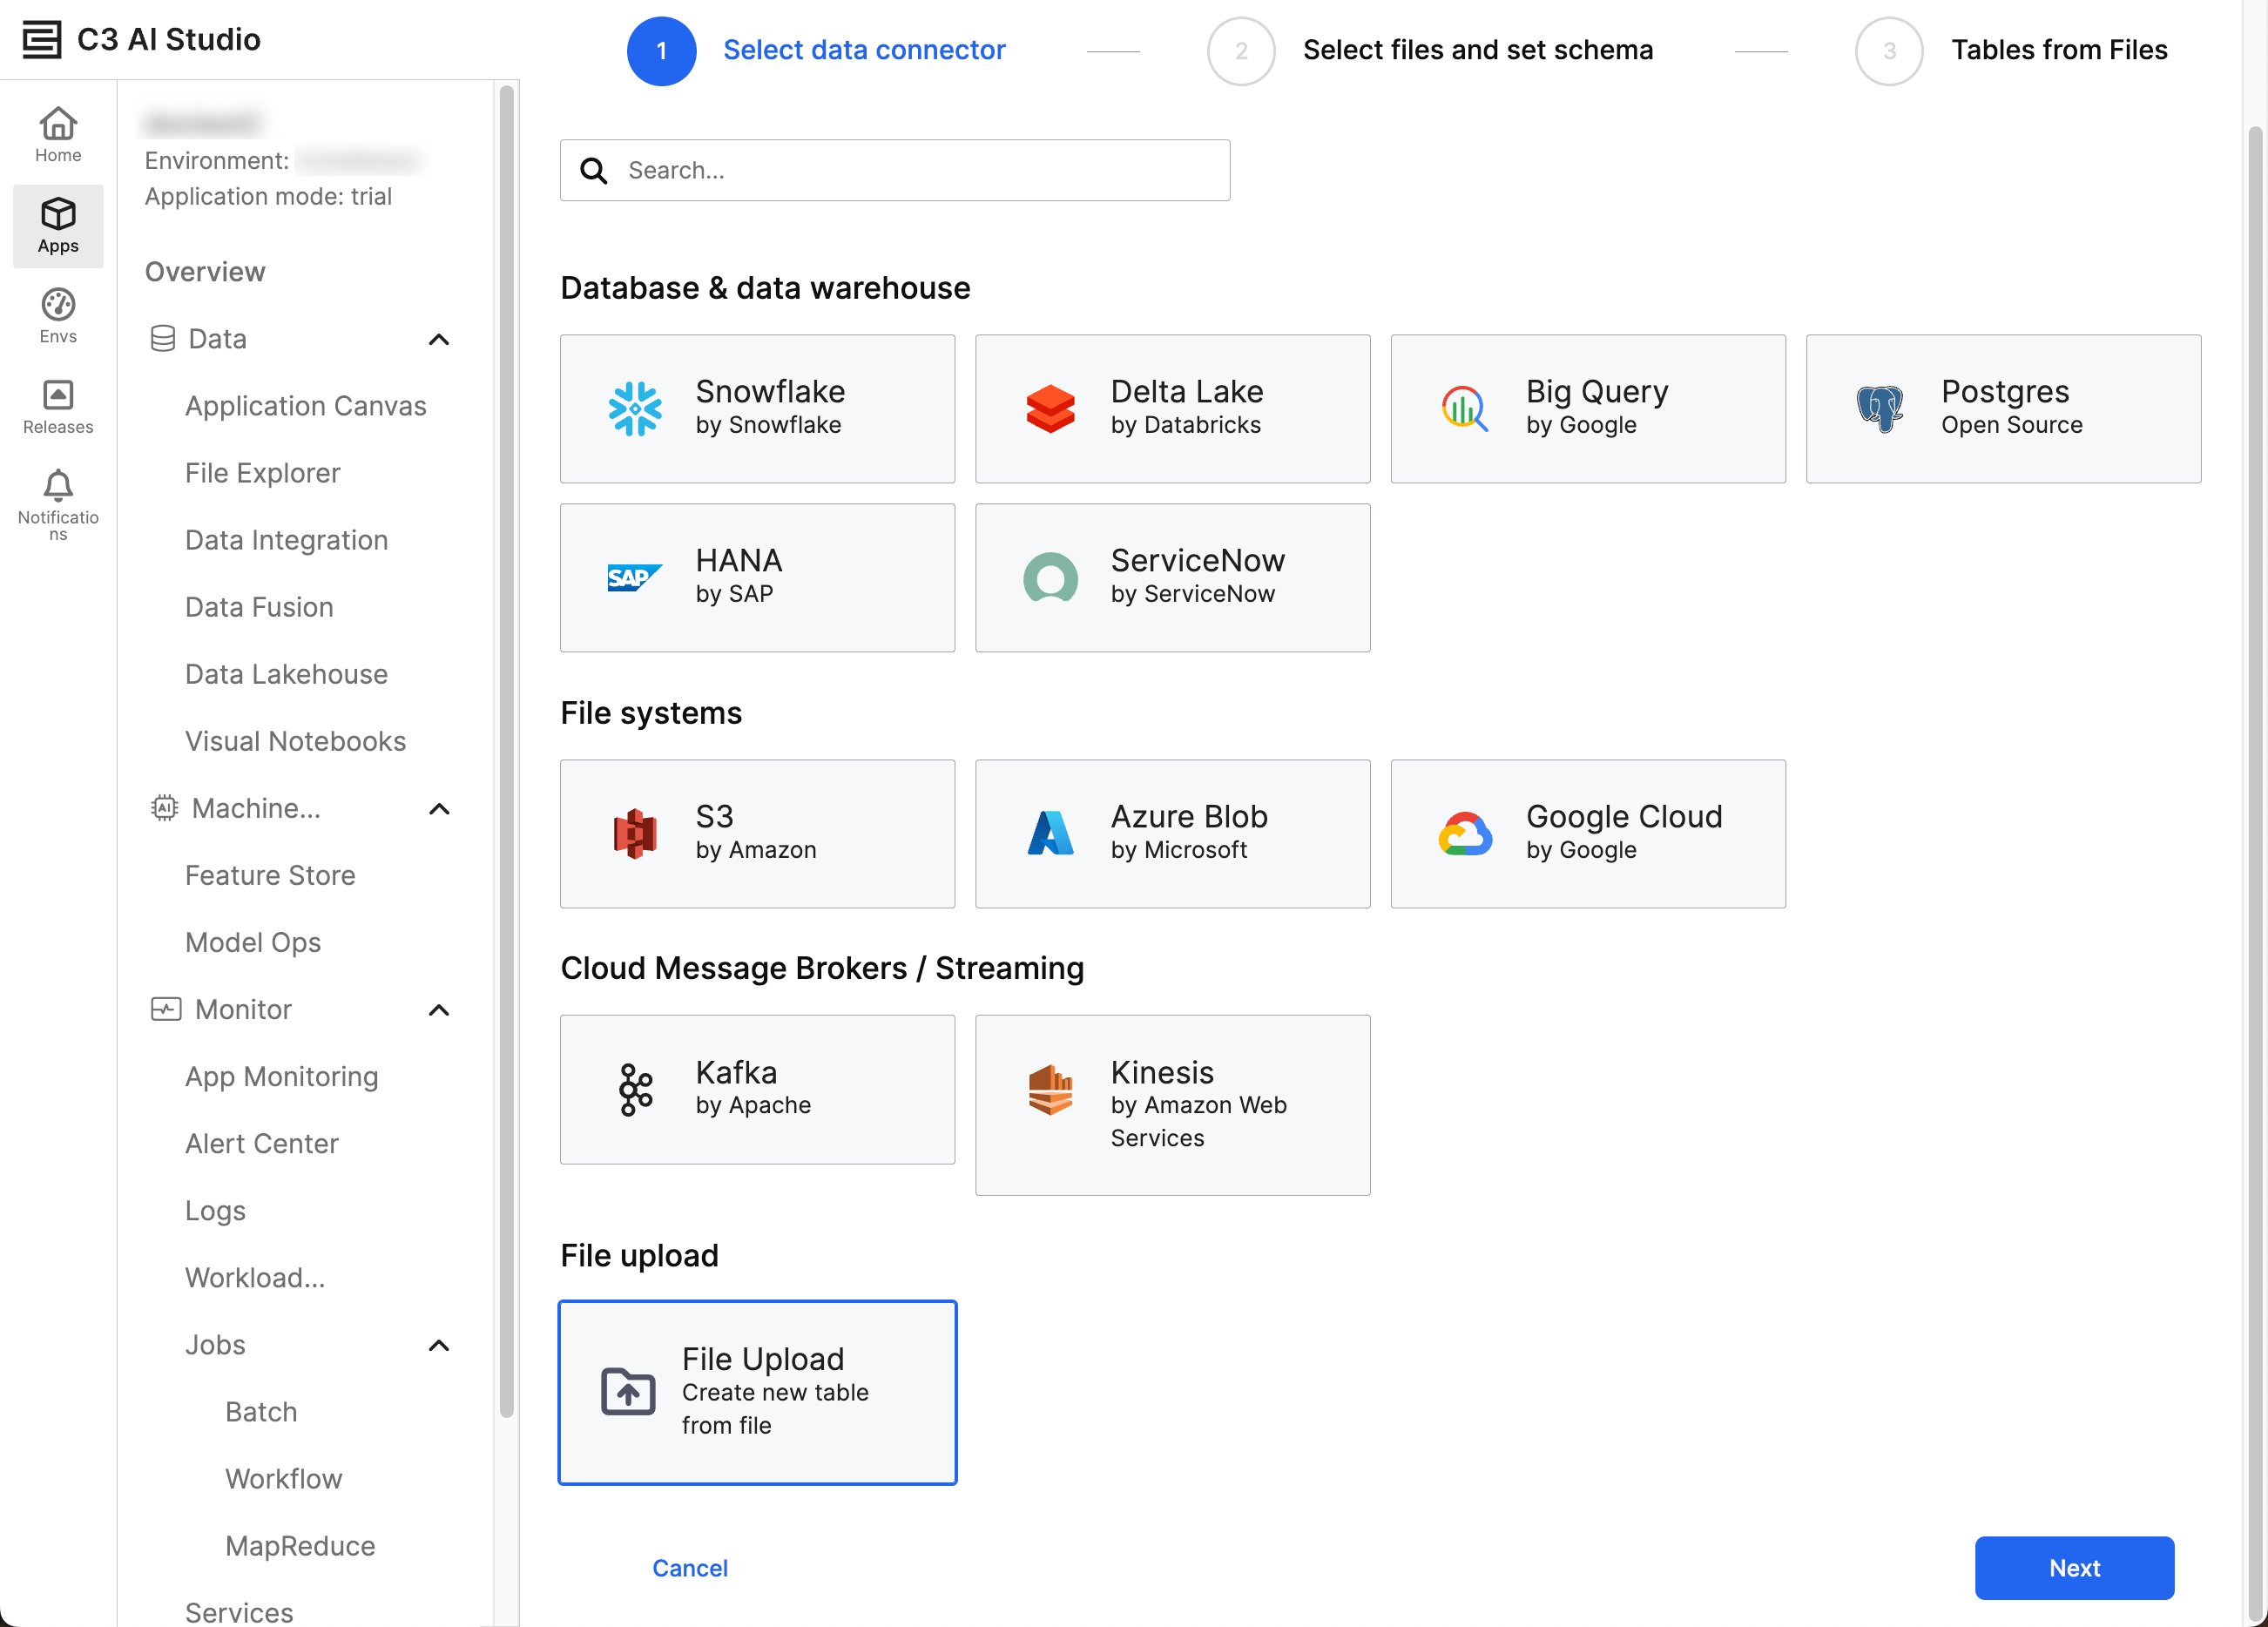Screen dimensions: 2268x1627
Task: Collapse the Machine... section chevron
Action: [x=439, y=809]
